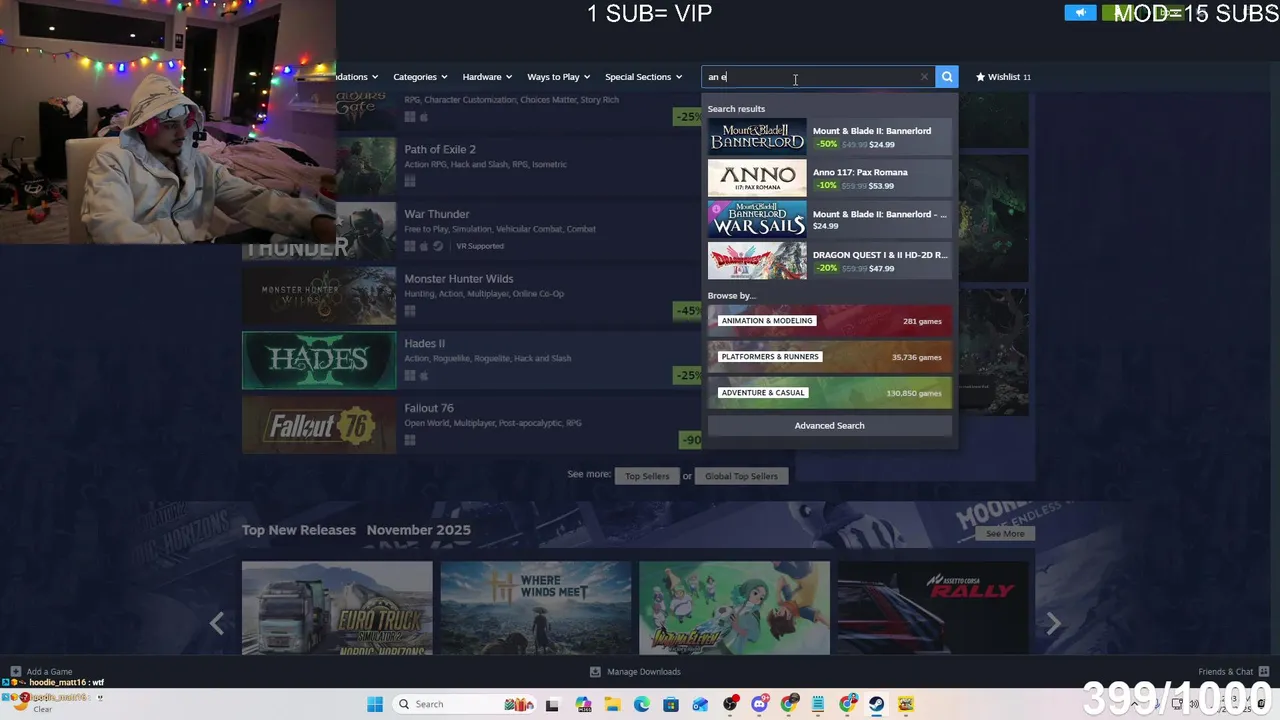Image resolution: width=1280 pixels, height=720 pixels.
Task: Open the Ways to Play dropdown
Action: 559,77
